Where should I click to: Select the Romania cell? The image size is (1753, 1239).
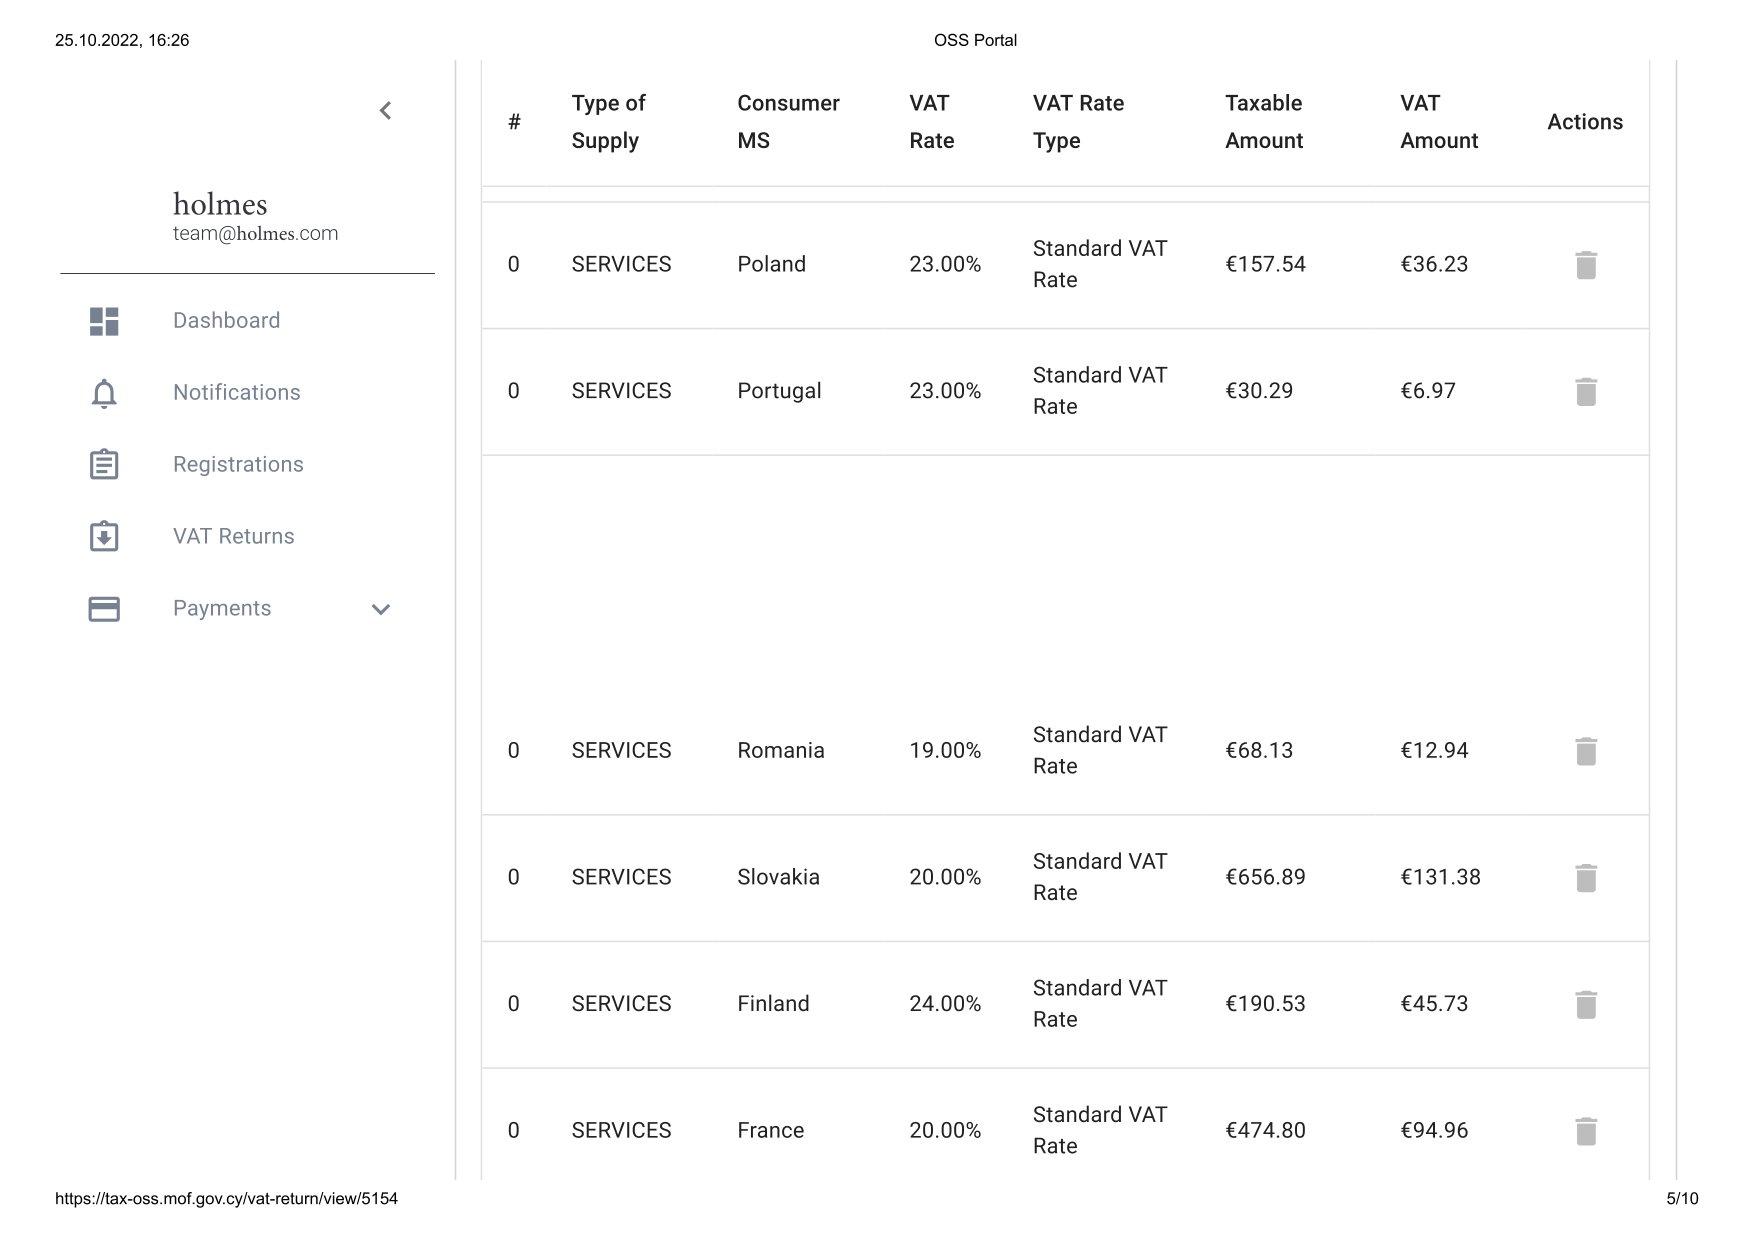point(781,750)
